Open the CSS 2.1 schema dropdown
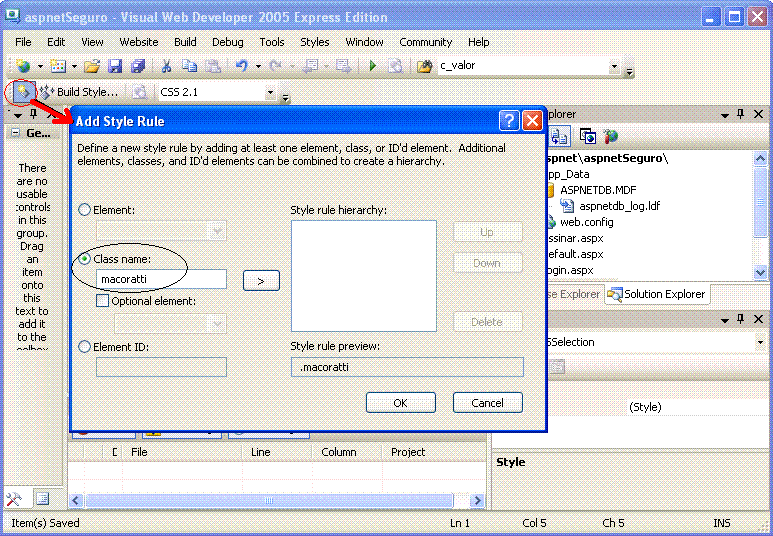773x536 pixels. click(x=270, y=92)
